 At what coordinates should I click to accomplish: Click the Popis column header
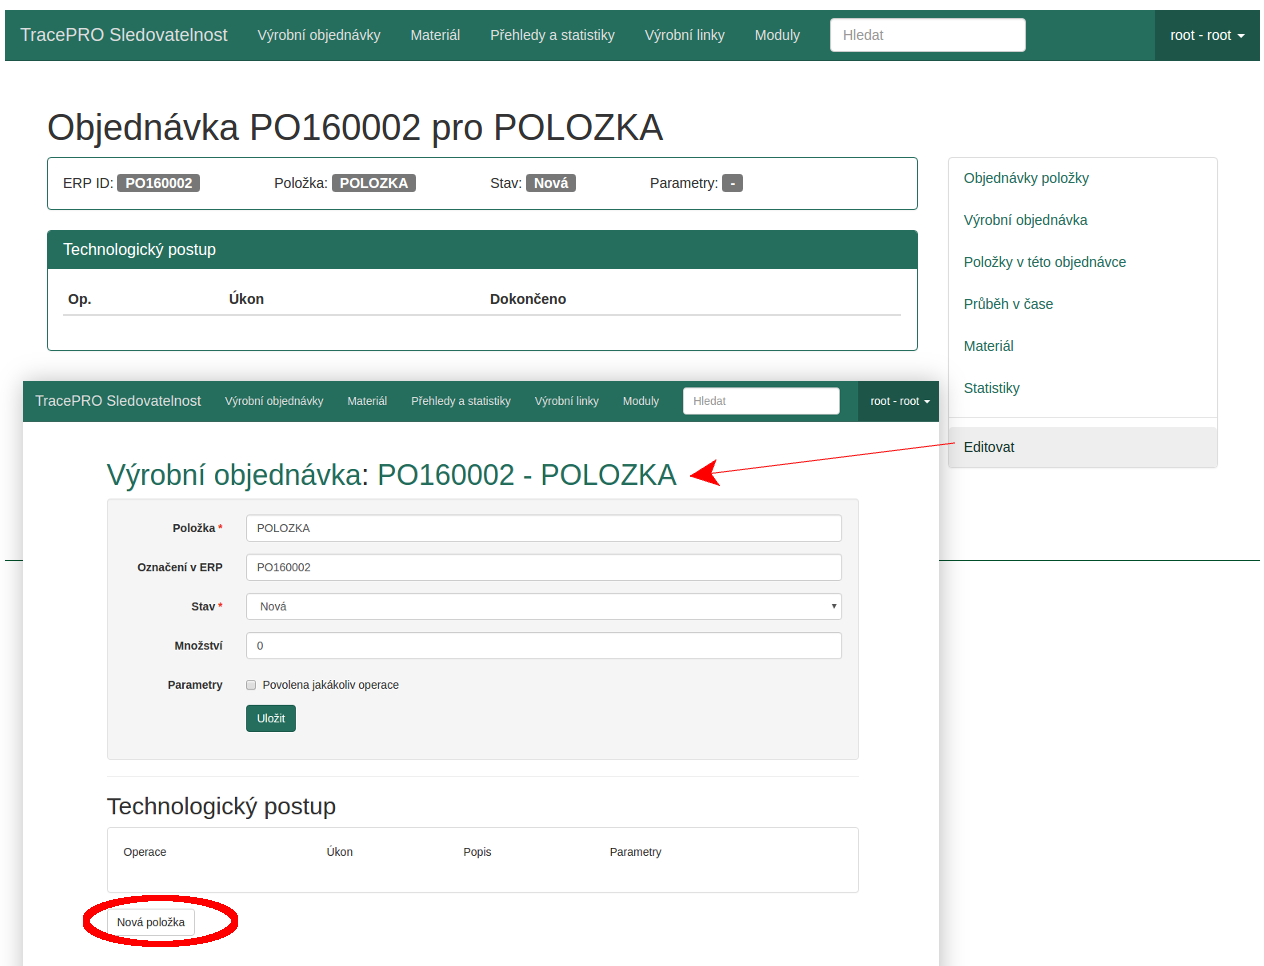[x=477, y=852]
